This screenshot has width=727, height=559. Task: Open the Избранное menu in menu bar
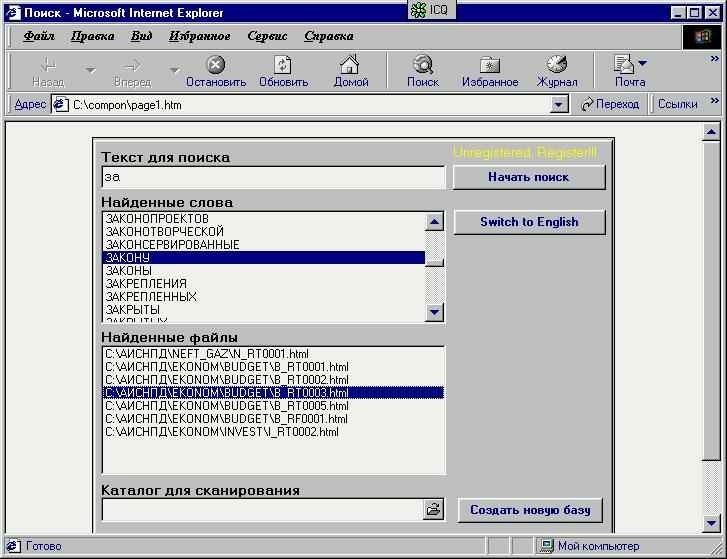pos(199,36)
